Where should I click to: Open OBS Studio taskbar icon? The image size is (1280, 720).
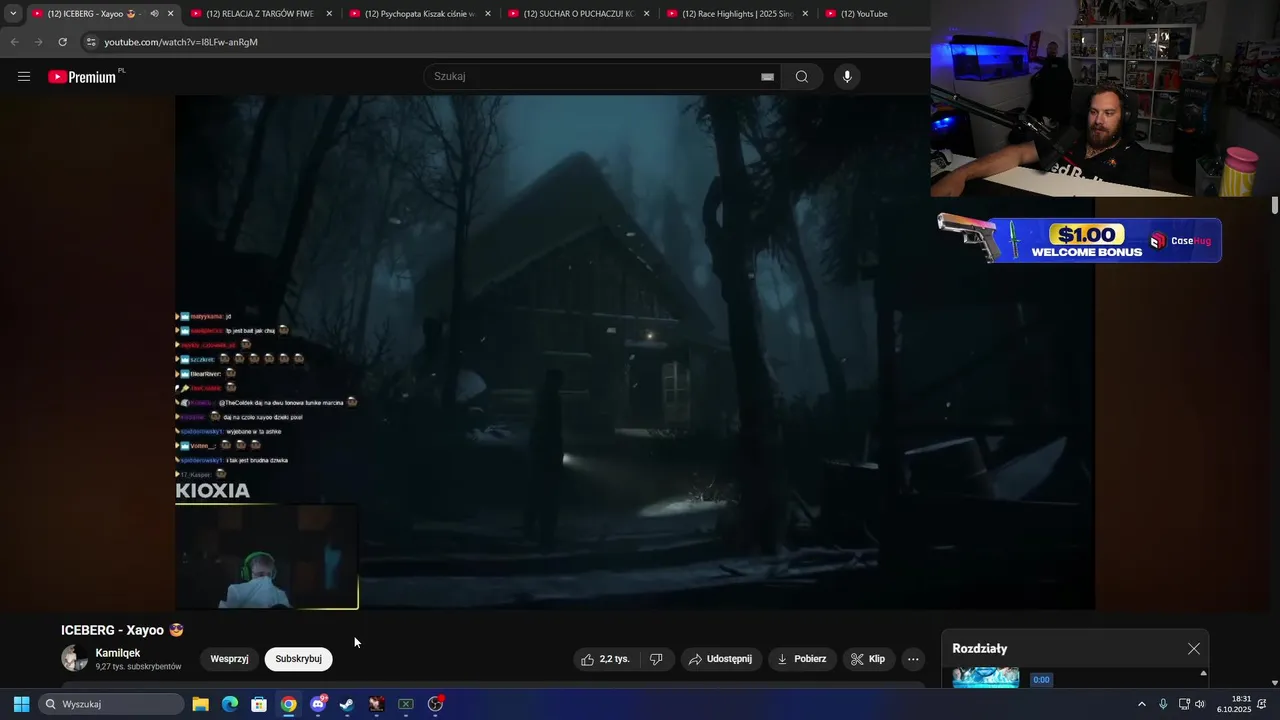click(435, 704)
